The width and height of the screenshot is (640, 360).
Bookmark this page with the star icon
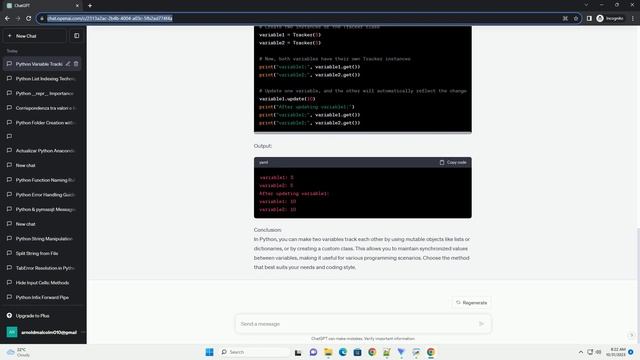(x=576, y=18)
